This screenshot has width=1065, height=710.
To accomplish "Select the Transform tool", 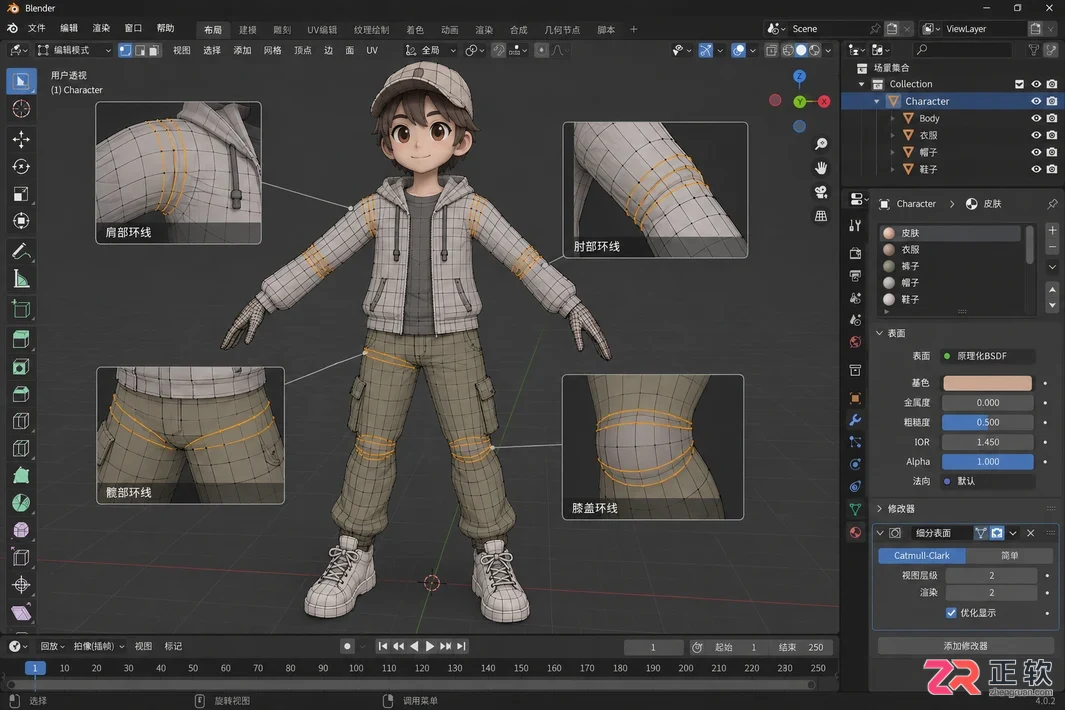I will click(21, 221).
